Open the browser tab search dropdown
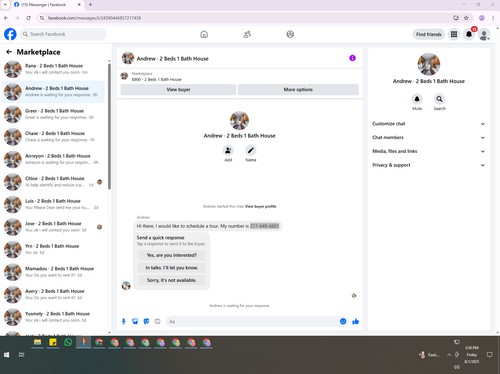The image size is (500, 374). tap(5, 5)
